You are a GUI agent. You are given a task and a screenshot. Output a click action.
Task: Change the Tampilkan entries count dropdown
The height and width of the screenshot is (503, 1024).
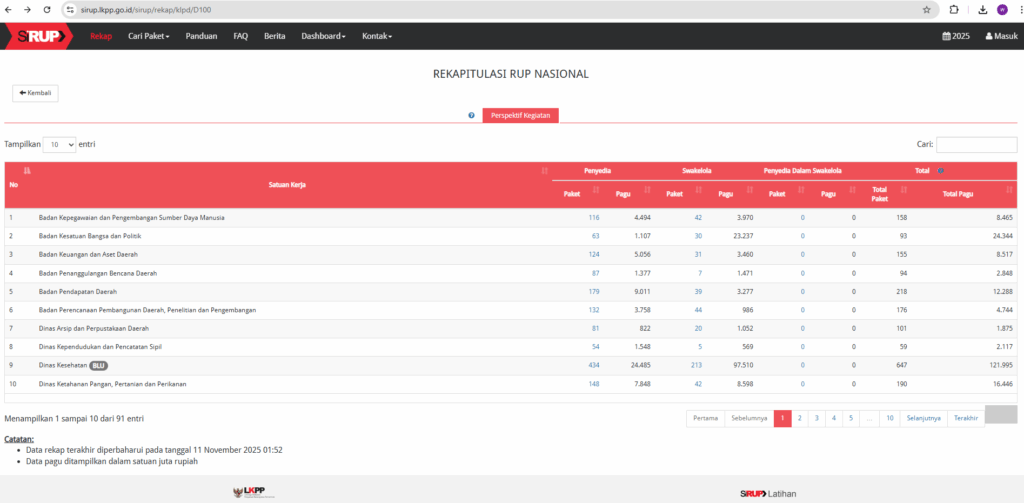tap(59, 144)
